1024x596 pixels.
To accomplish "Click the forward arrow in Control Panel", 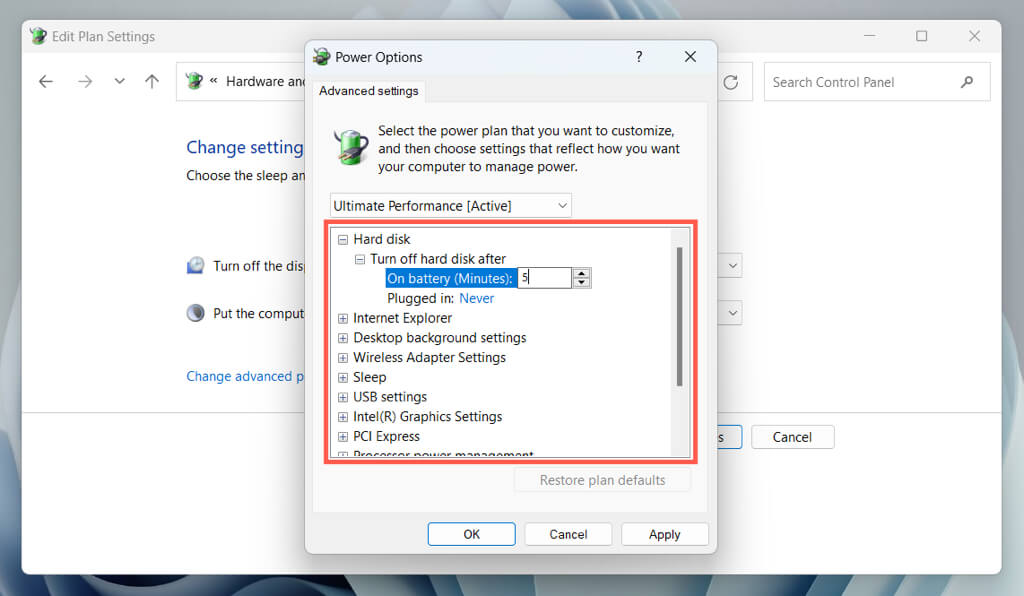I will pyautogui.click(x=85, y=82).
